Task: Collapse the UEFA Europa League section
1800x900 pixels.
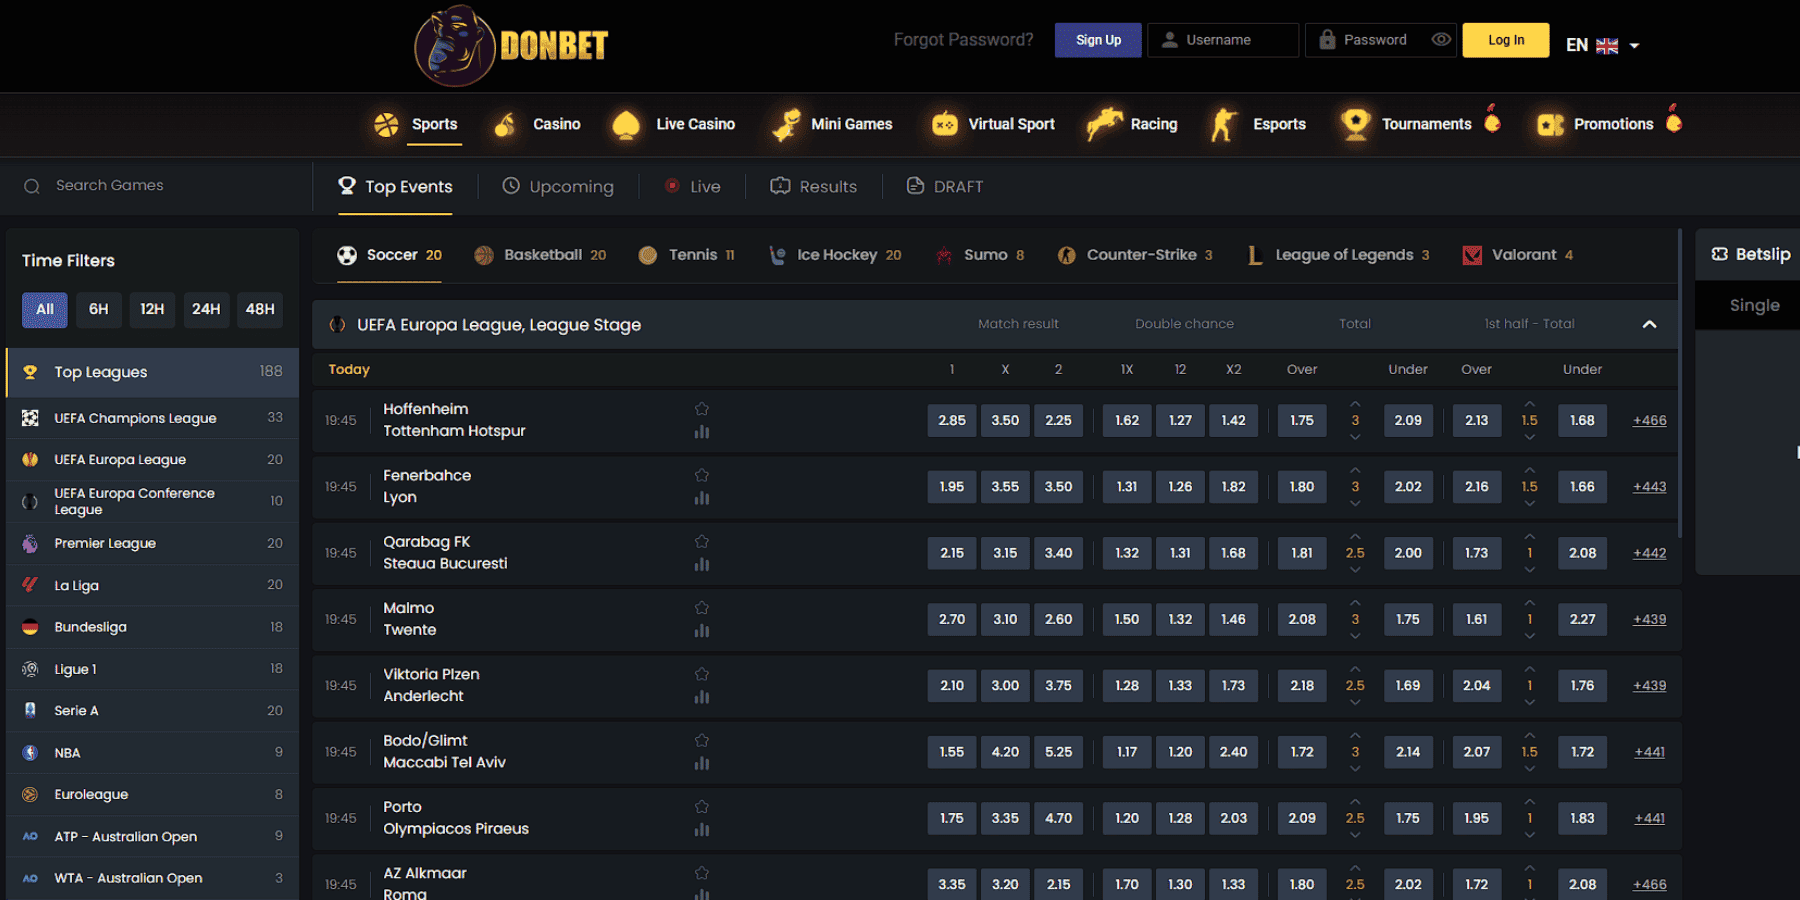Action: coord(1649,324)
